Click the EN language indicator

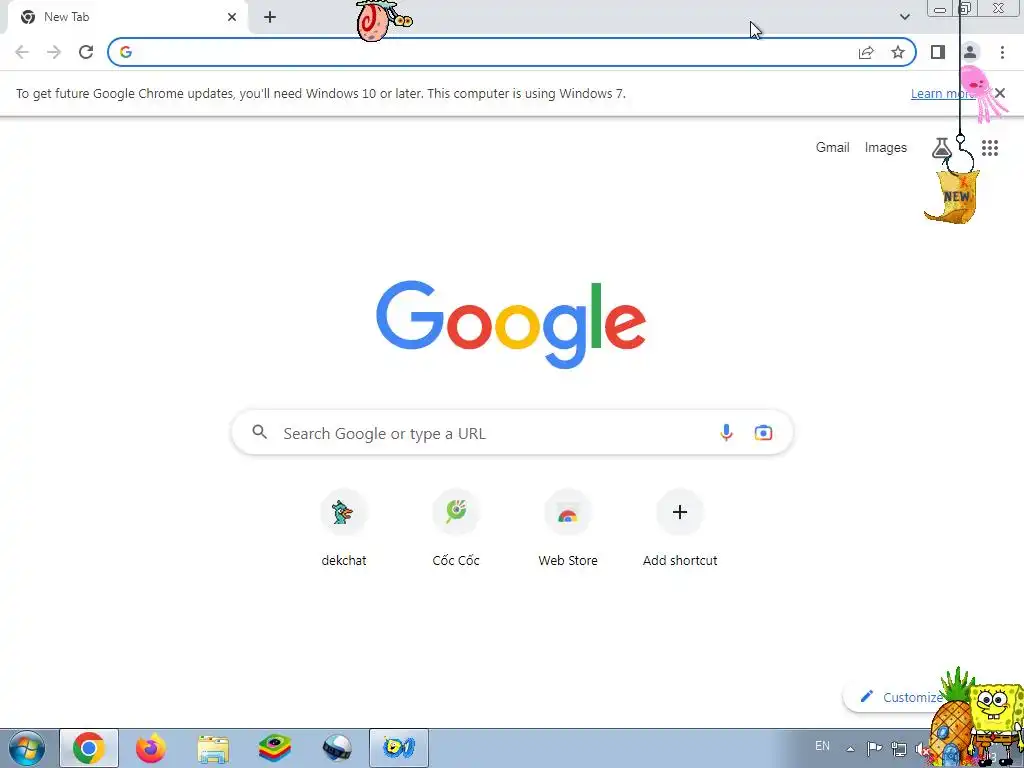822,746
